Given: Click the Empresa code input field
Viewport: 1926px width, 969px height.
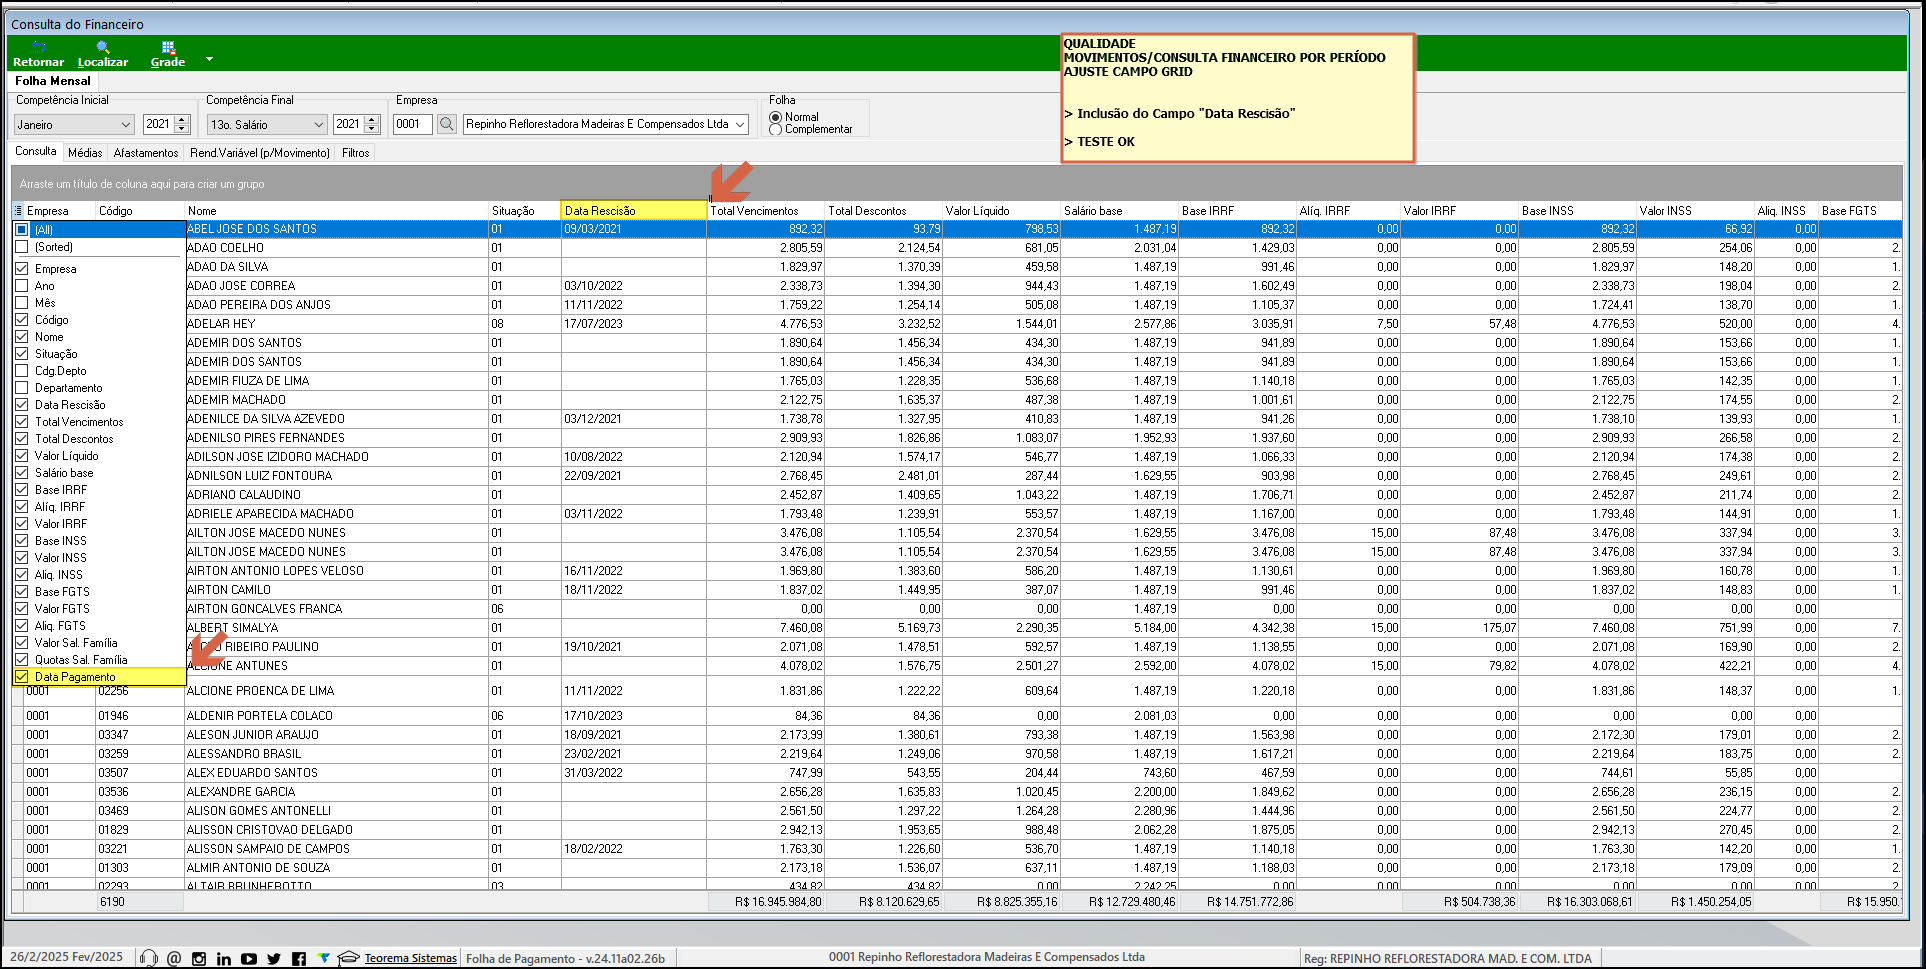Looking at the screenshot, I should 412,124.
